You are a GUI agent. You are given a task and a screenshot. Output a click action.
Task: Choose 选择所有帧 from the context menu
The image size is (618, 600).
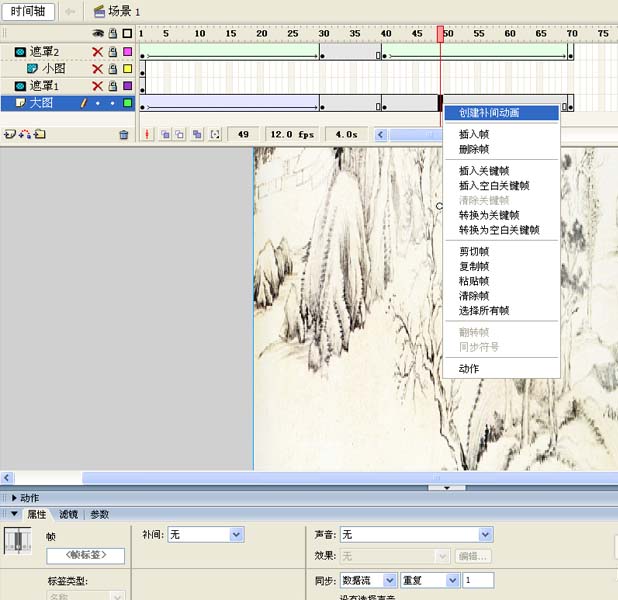(x=501, y=311)
